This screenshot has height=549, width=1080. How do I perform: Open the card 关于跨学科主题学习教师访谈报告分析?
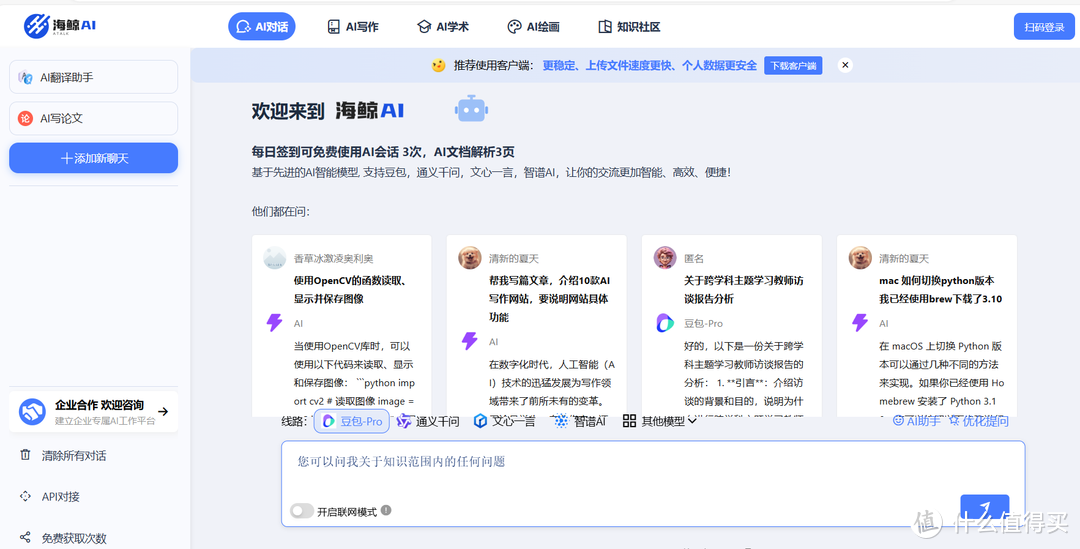pyautogui.click(x=731, y=325)
